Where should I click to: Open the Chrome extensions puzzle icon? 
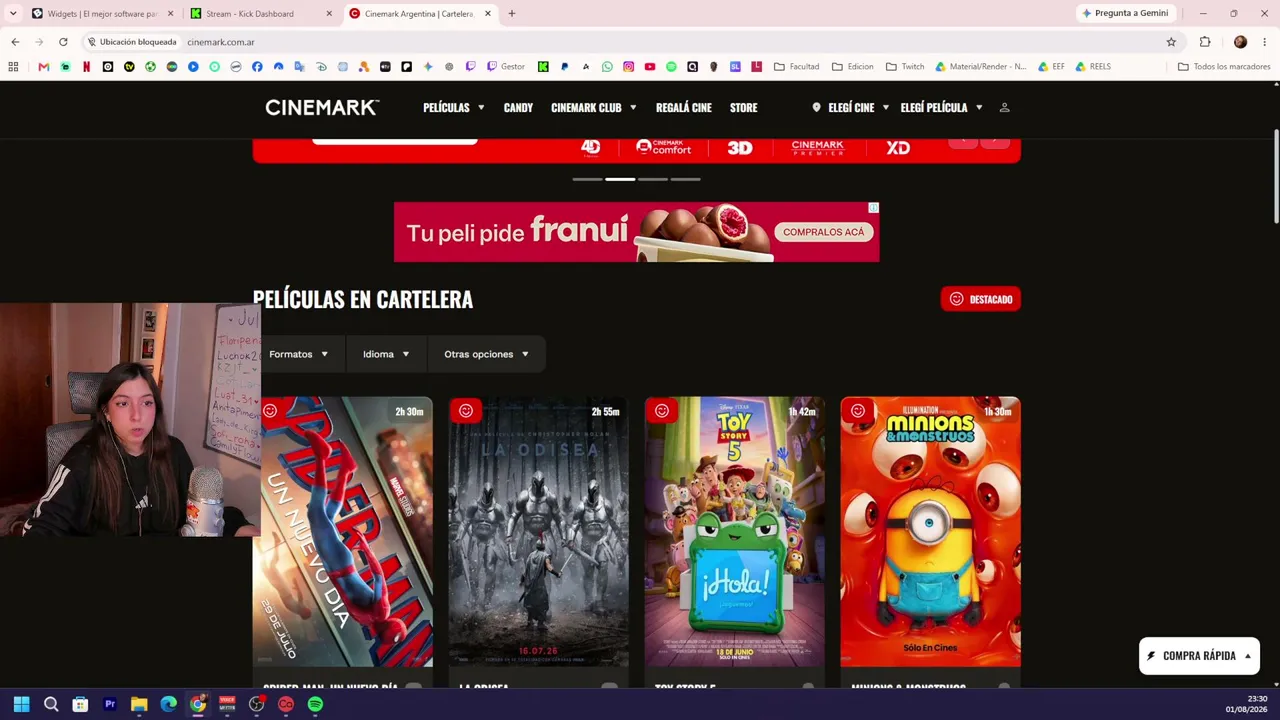[x=1205, y=42]
